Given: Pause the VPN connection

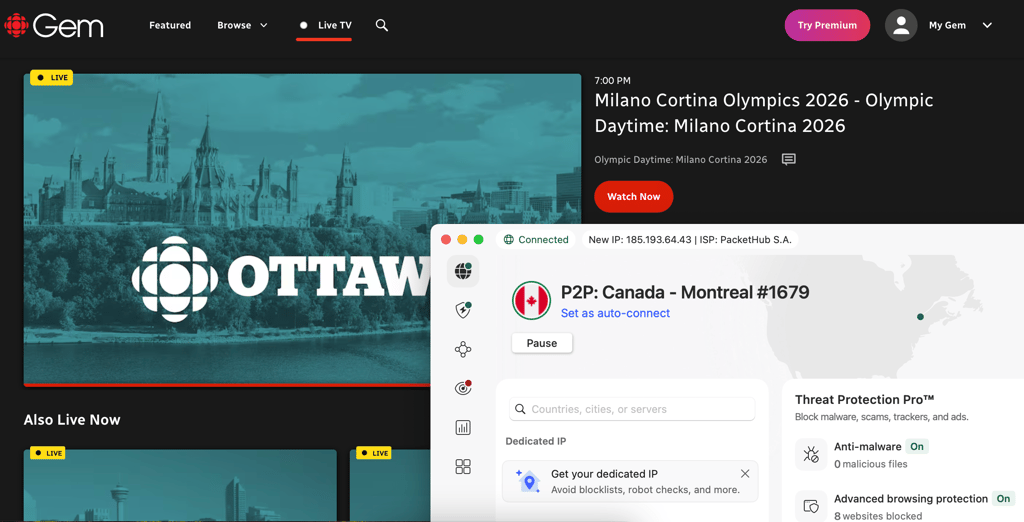Looking at the screenshot, I should (542, 343).
